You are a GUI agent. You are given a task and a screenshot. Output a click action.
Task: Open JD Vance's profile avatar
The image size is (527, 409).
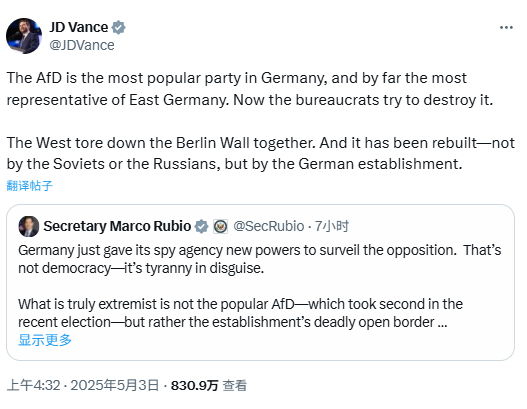coord(24,36)
